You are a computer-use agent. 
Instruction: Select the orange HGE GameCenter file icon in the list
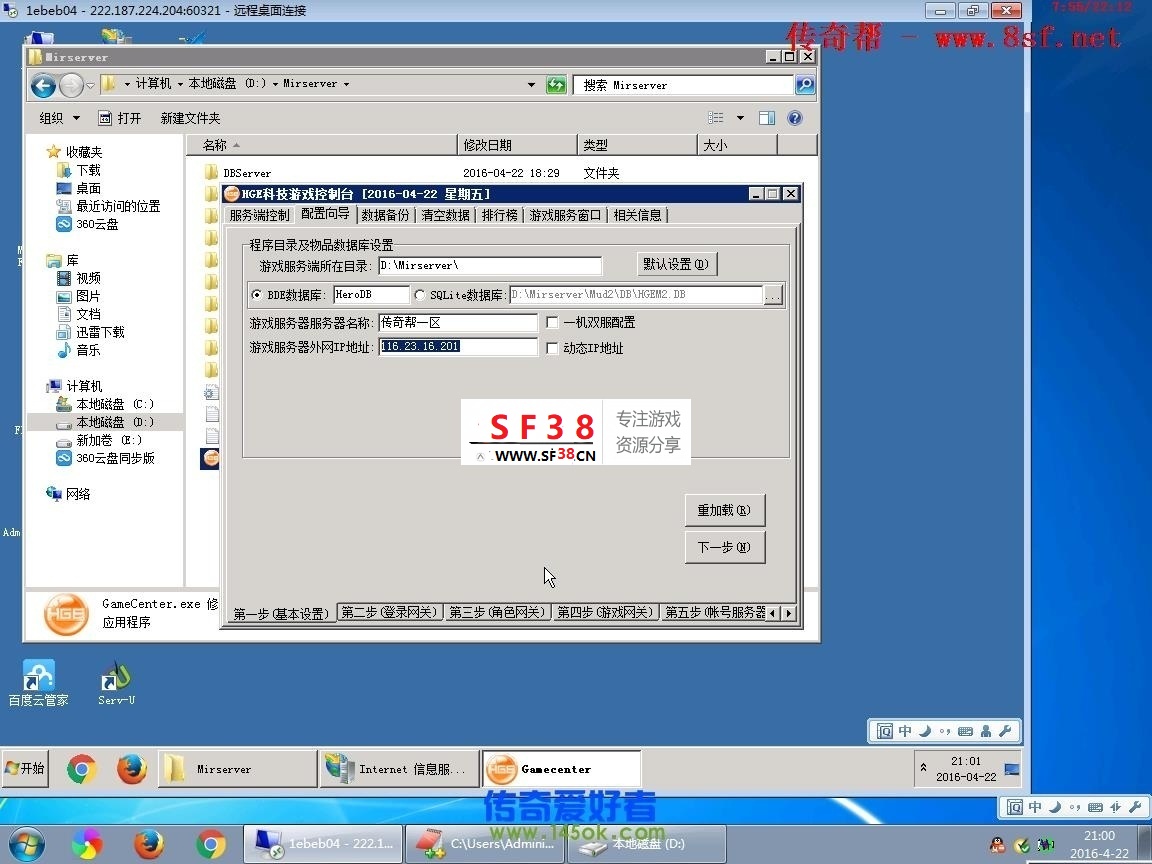coord(210,458)
